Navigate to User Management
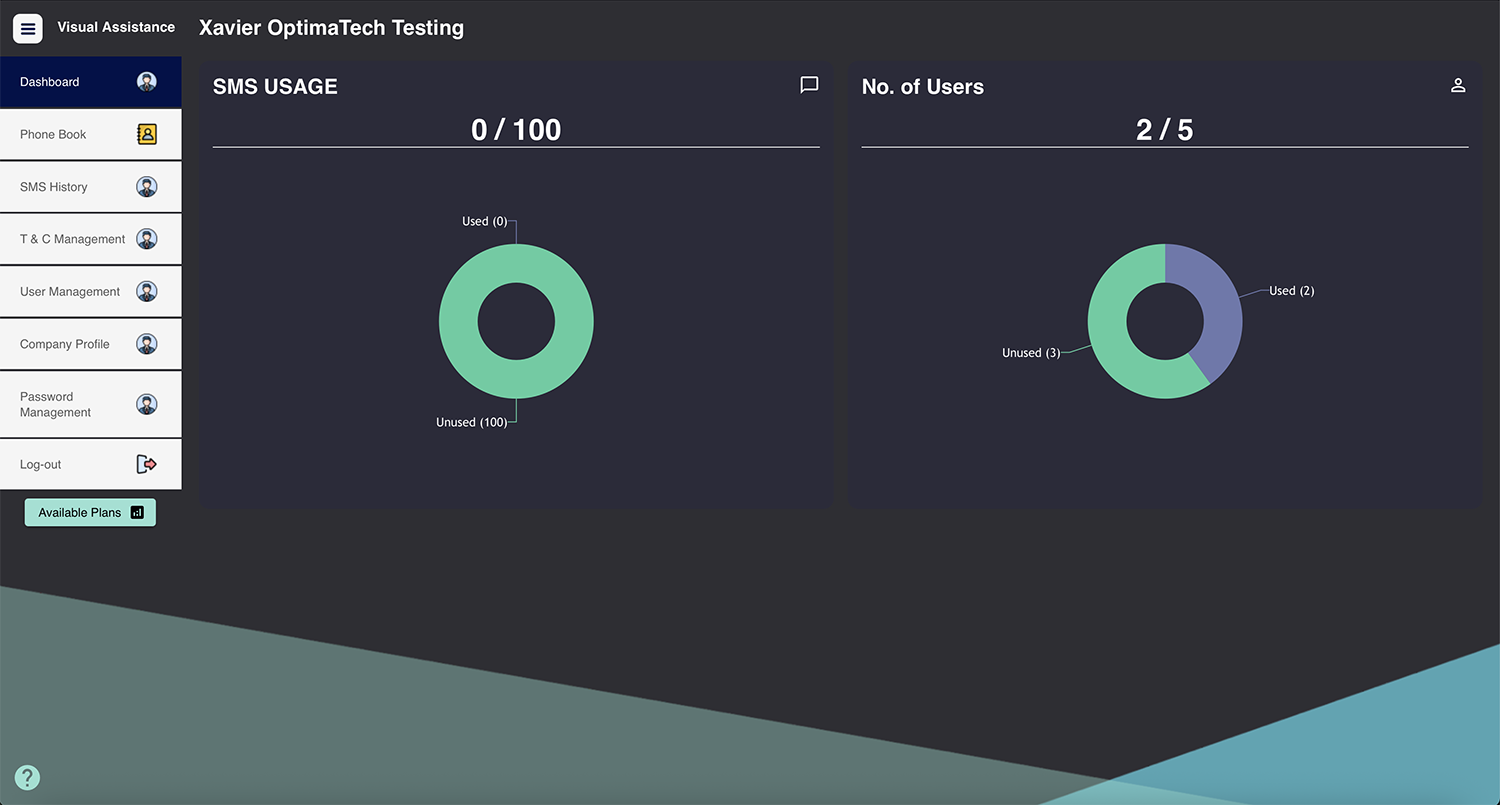Image resolution: width=1500 pixels, height=805 pixels. [91, 292]
